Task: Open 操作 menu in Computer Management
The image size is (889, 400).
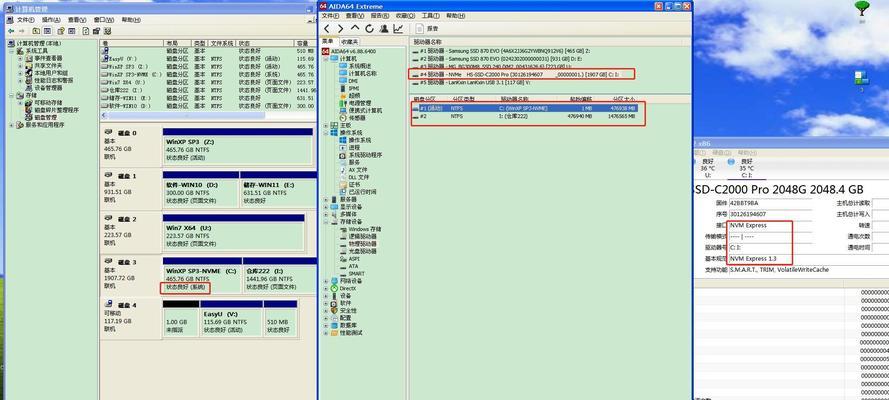Action: coord(51,20)
